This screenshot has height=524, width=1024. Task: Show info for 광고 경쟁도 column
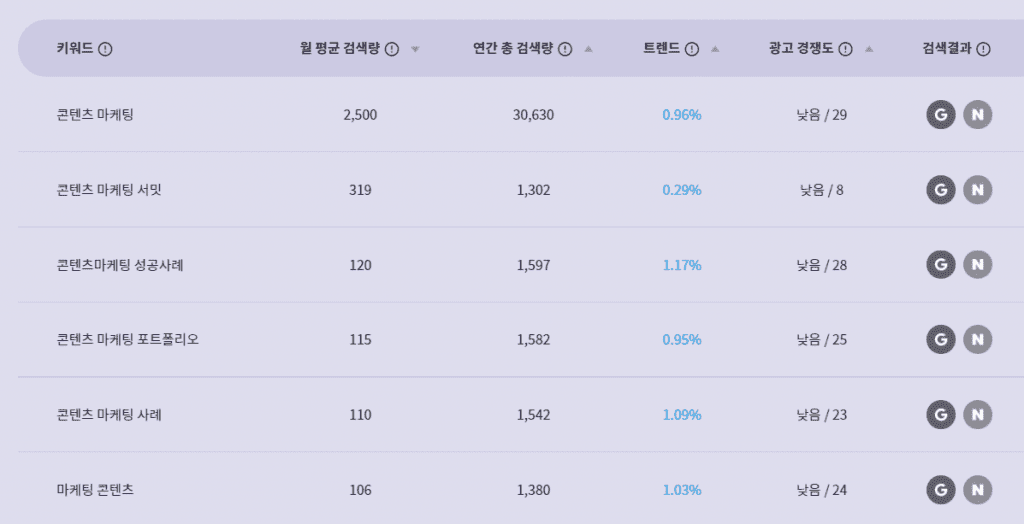(846, 49)
